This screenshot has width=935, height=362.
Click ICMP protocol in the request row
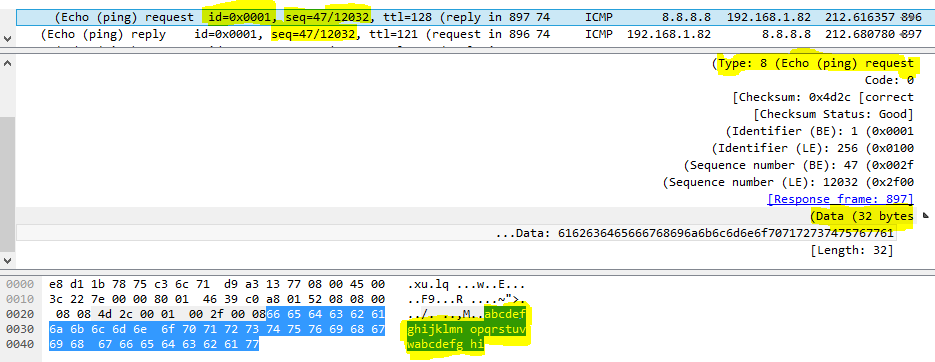(599, 17)
